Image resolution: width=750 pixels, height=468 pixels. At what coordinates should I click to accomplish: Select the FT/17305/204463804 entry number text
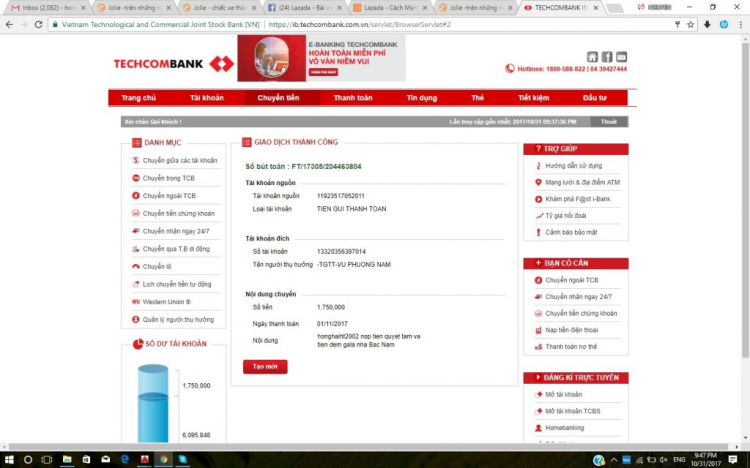[x=326, y=167]
